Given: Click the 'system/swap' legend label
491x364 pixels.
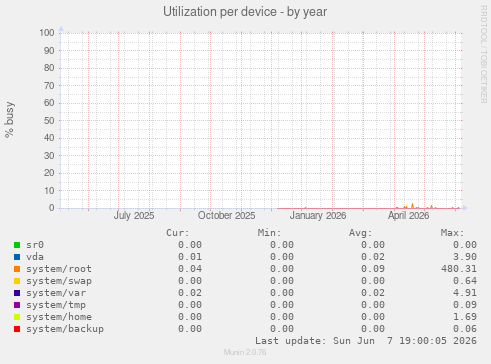Looking at the screenshot, I should 59,281.
